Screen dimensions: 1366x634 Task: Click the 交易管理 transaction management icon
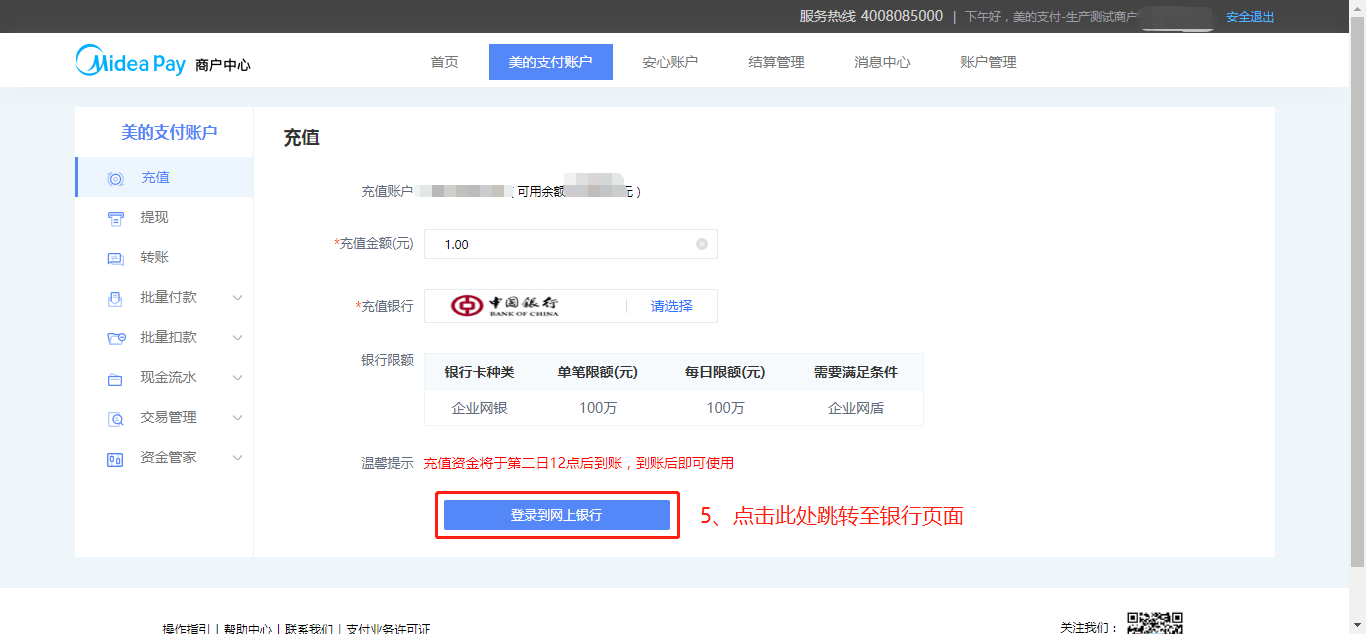point(116,419)
